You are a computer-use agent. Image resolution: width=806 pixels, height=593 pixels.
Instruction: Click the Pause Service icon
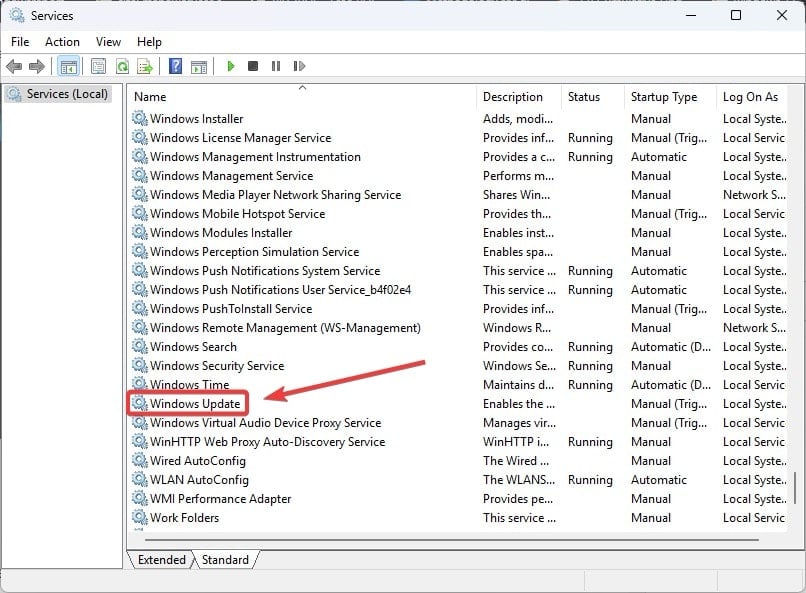tap(276, 66)
